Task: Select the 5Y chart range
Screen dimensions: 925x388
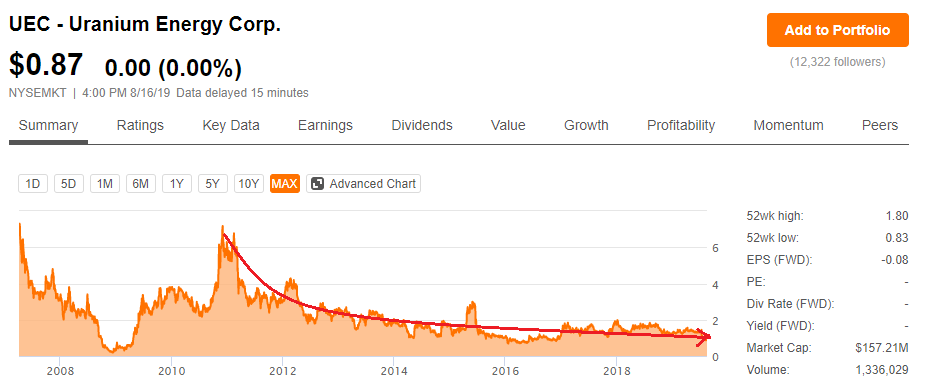Action: [x=212, y=183]
